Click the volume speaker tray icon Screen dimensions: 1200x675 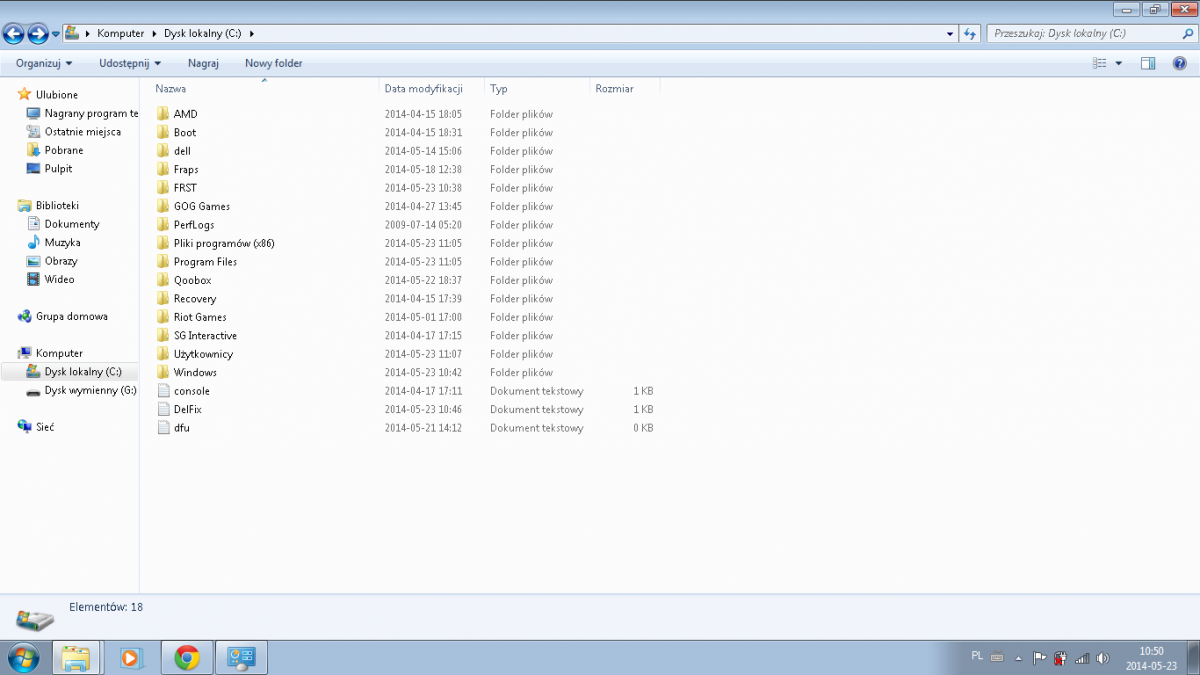1103,658
